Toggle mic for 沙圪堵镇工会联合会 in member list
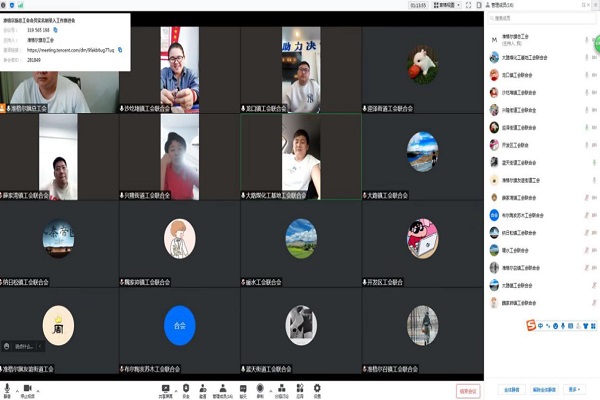The height and width of the screenshot is (400, 600). [587, 92]
